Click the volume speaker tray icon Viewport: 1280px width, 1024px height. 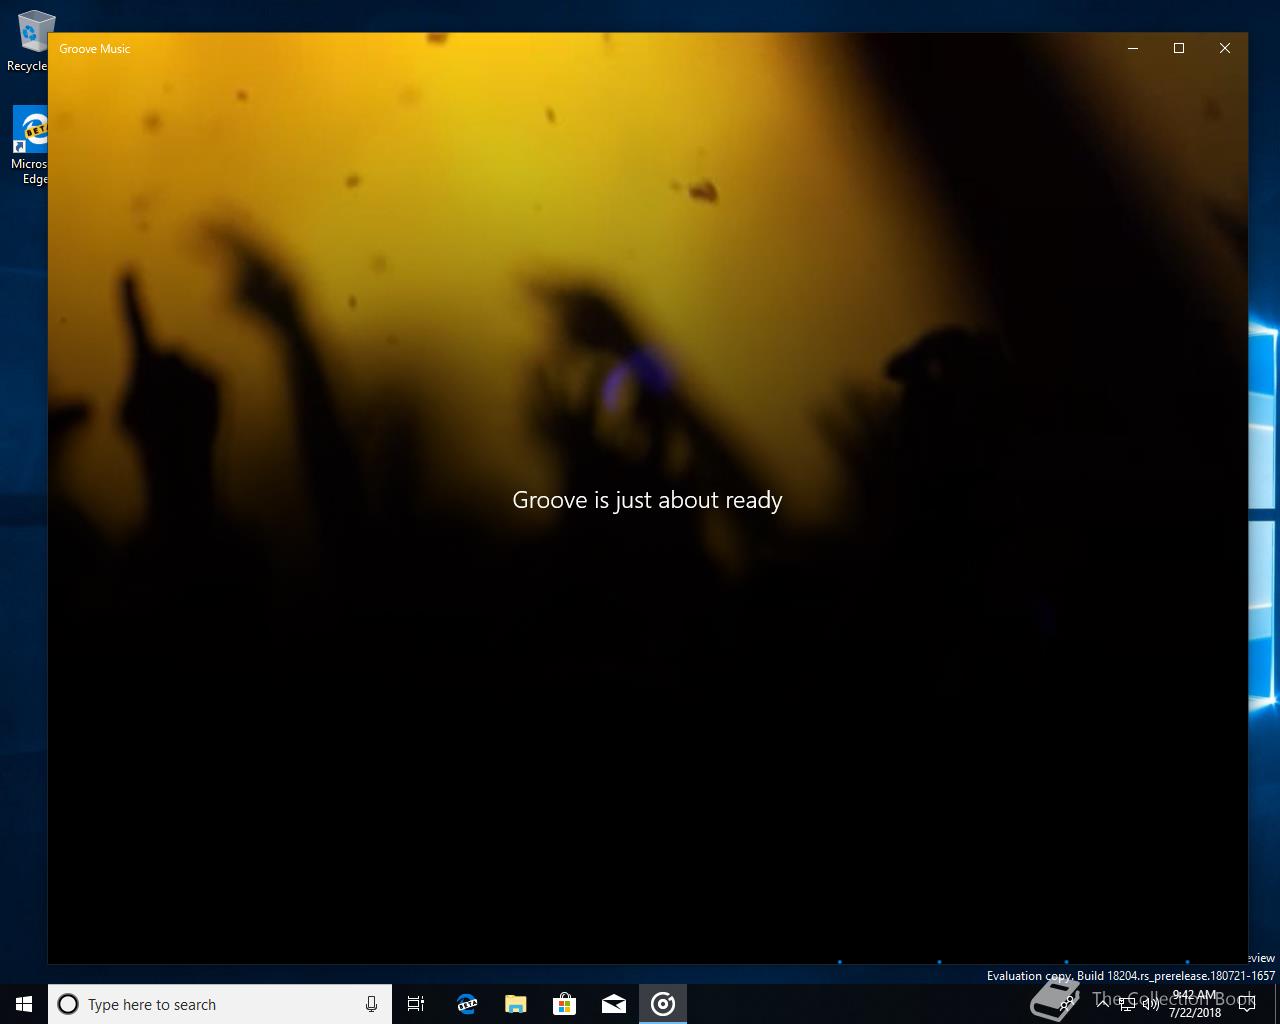pos(1151,1004)
